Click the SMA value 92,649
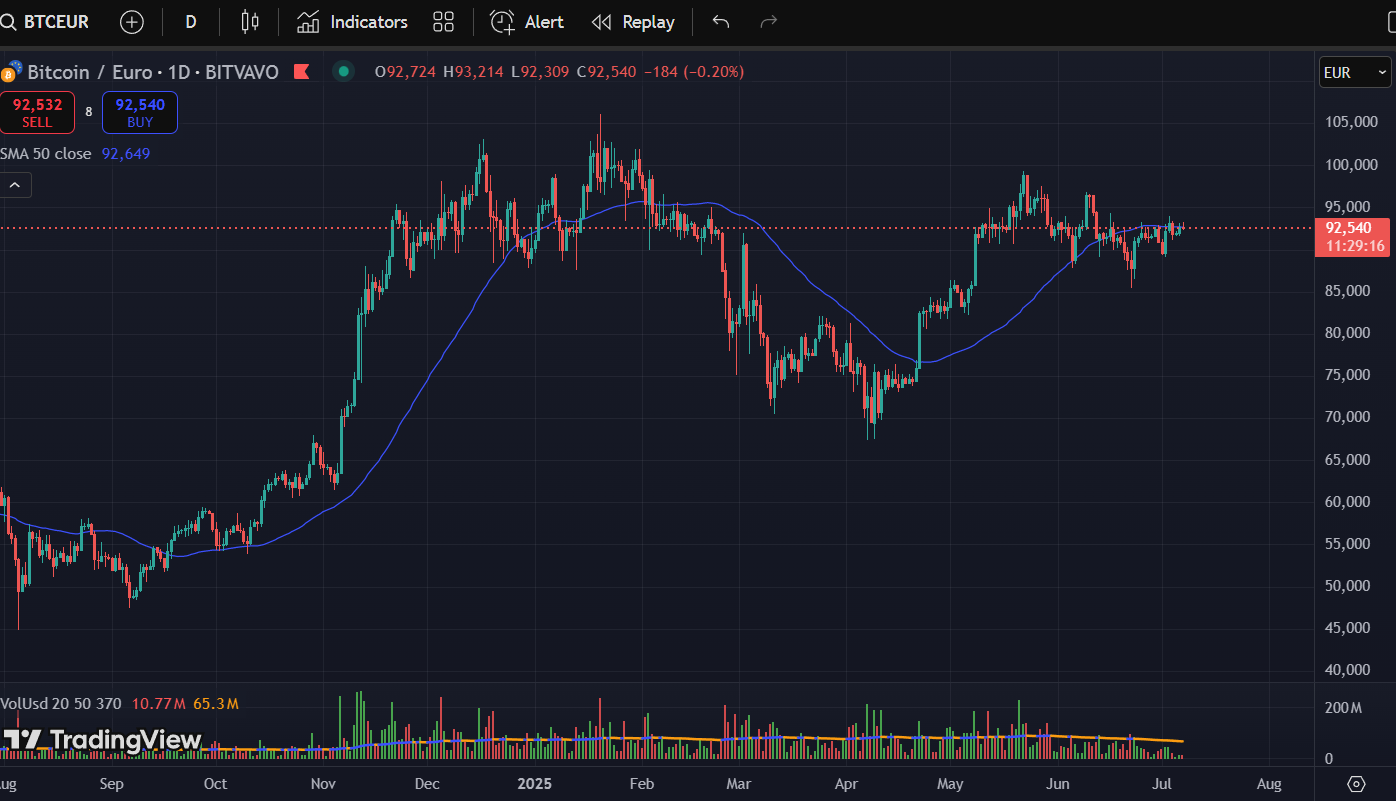This screenshot has width=1396, height=801. [126, 154]
